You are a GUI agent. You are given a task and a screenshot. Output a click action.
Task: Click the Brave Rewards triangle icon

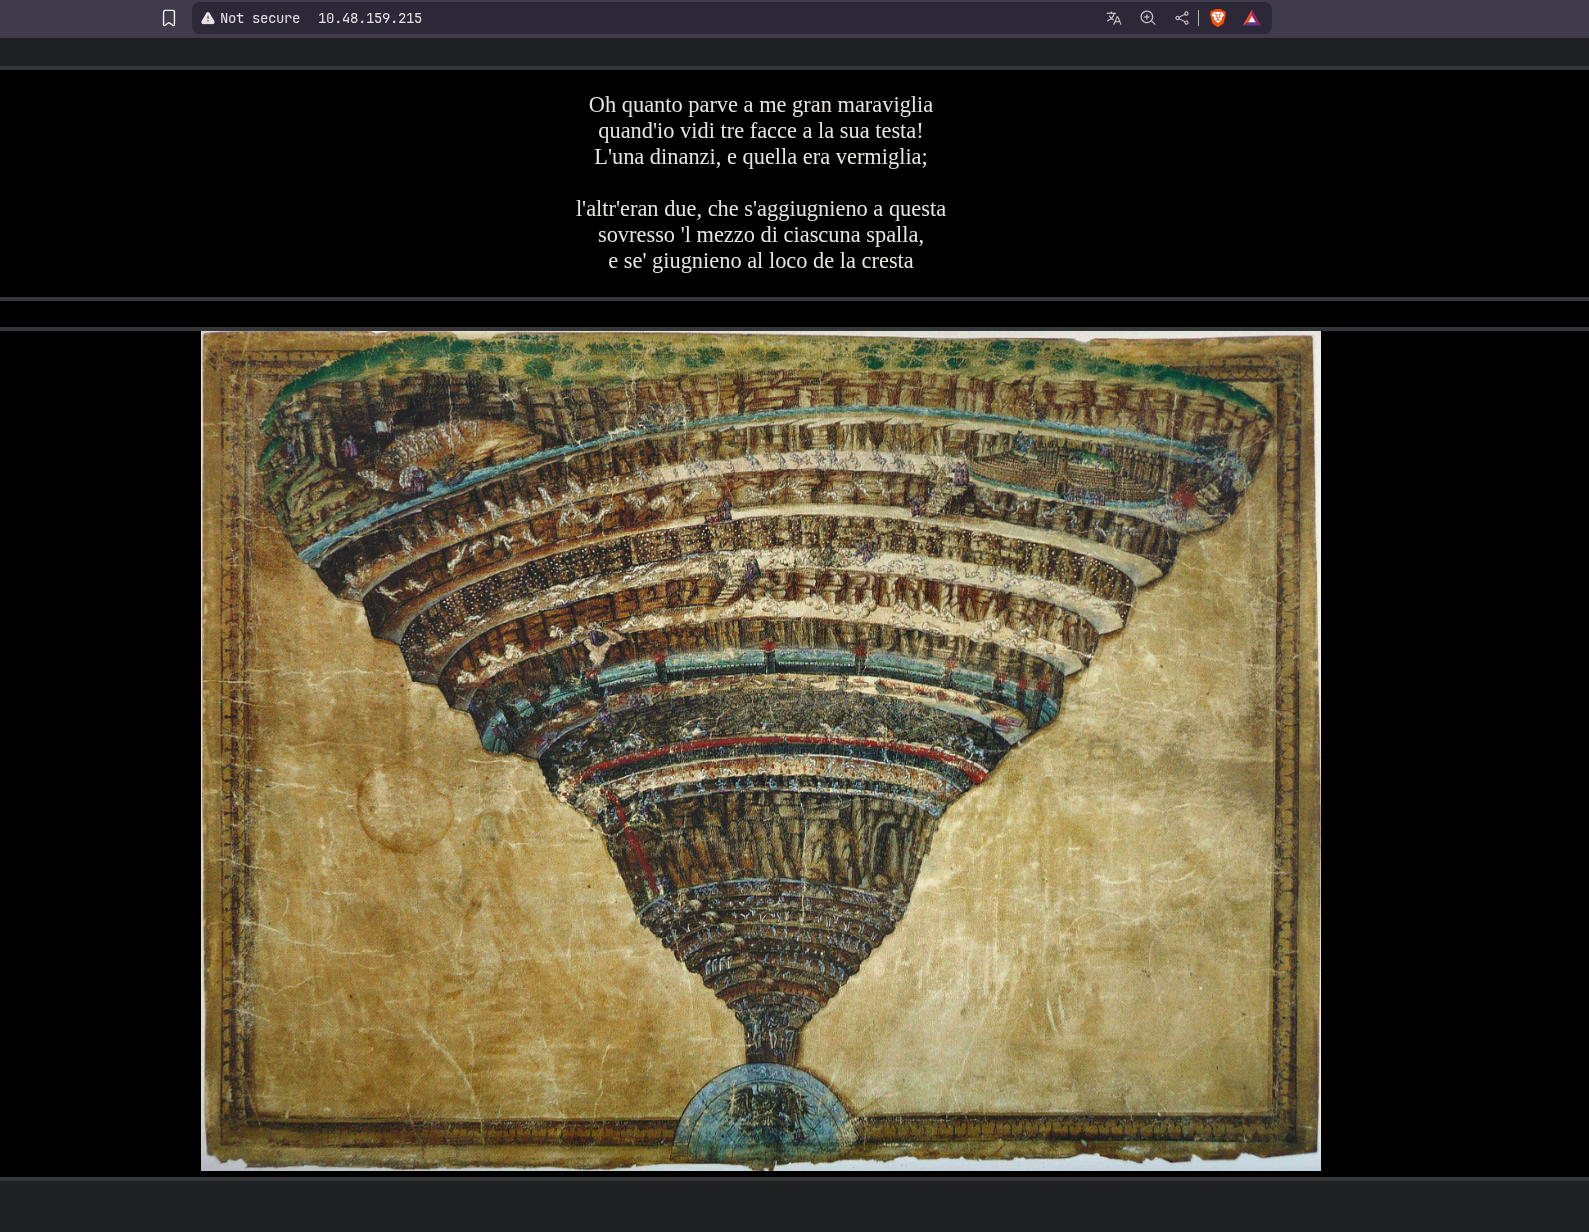(1251, 18)
